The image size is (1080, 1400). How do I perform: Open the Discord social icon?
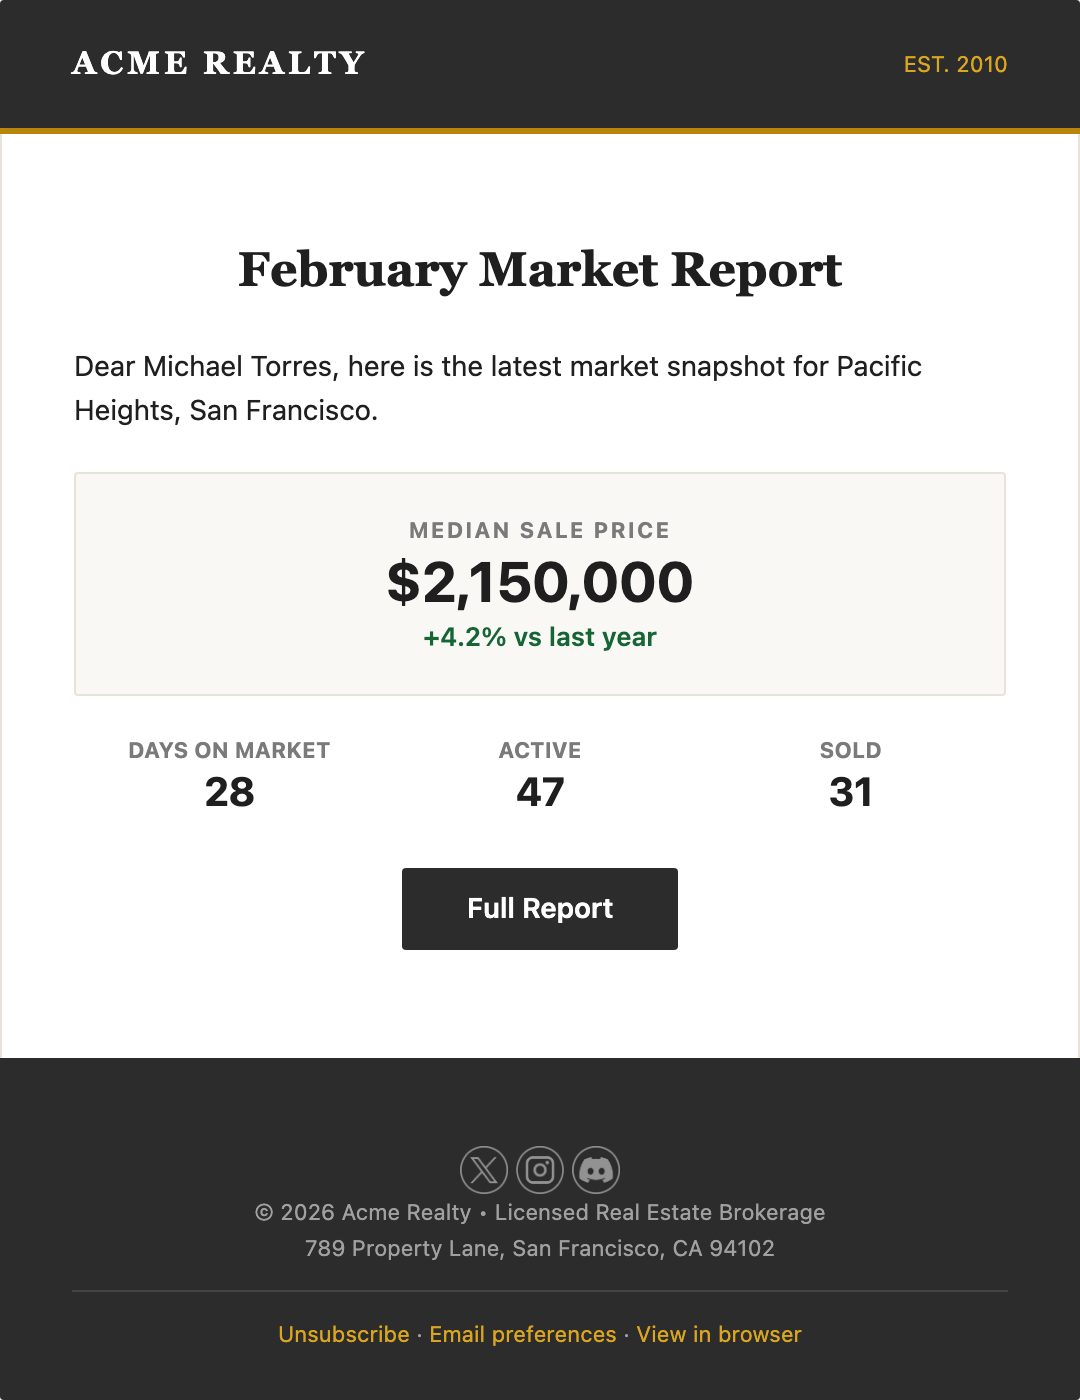[x=596, y=1169]
